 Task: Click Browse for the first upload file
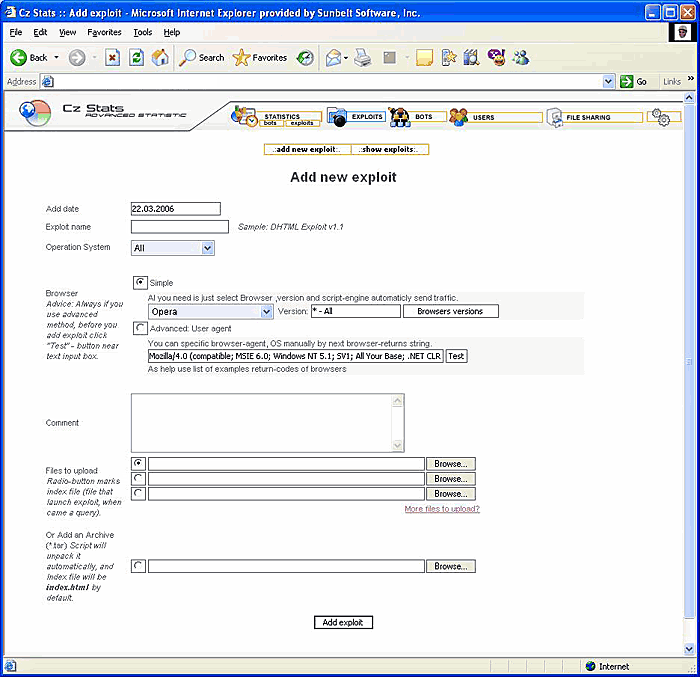(x=450, y=464)
